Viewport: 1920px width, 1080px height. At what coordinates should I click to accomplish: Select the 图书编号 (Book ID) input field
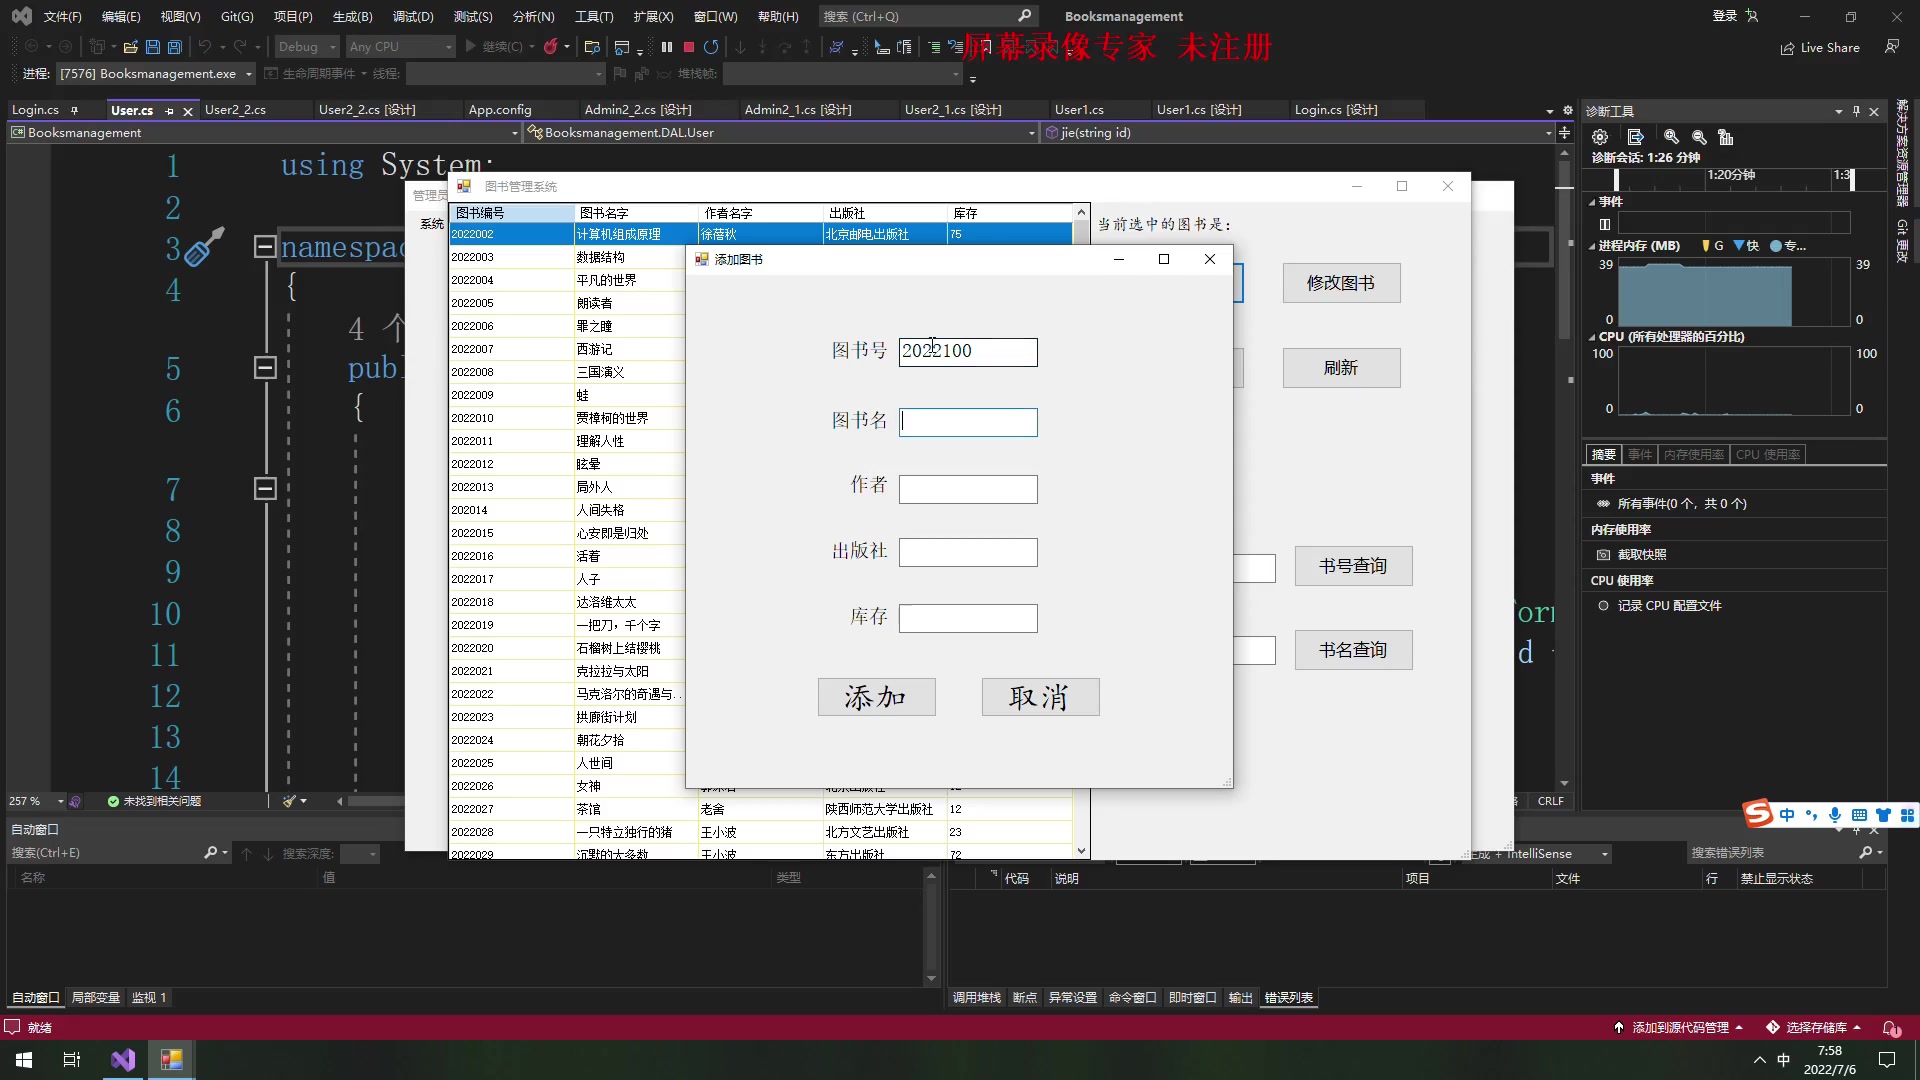pyautogui.click(x=968, y=349)
